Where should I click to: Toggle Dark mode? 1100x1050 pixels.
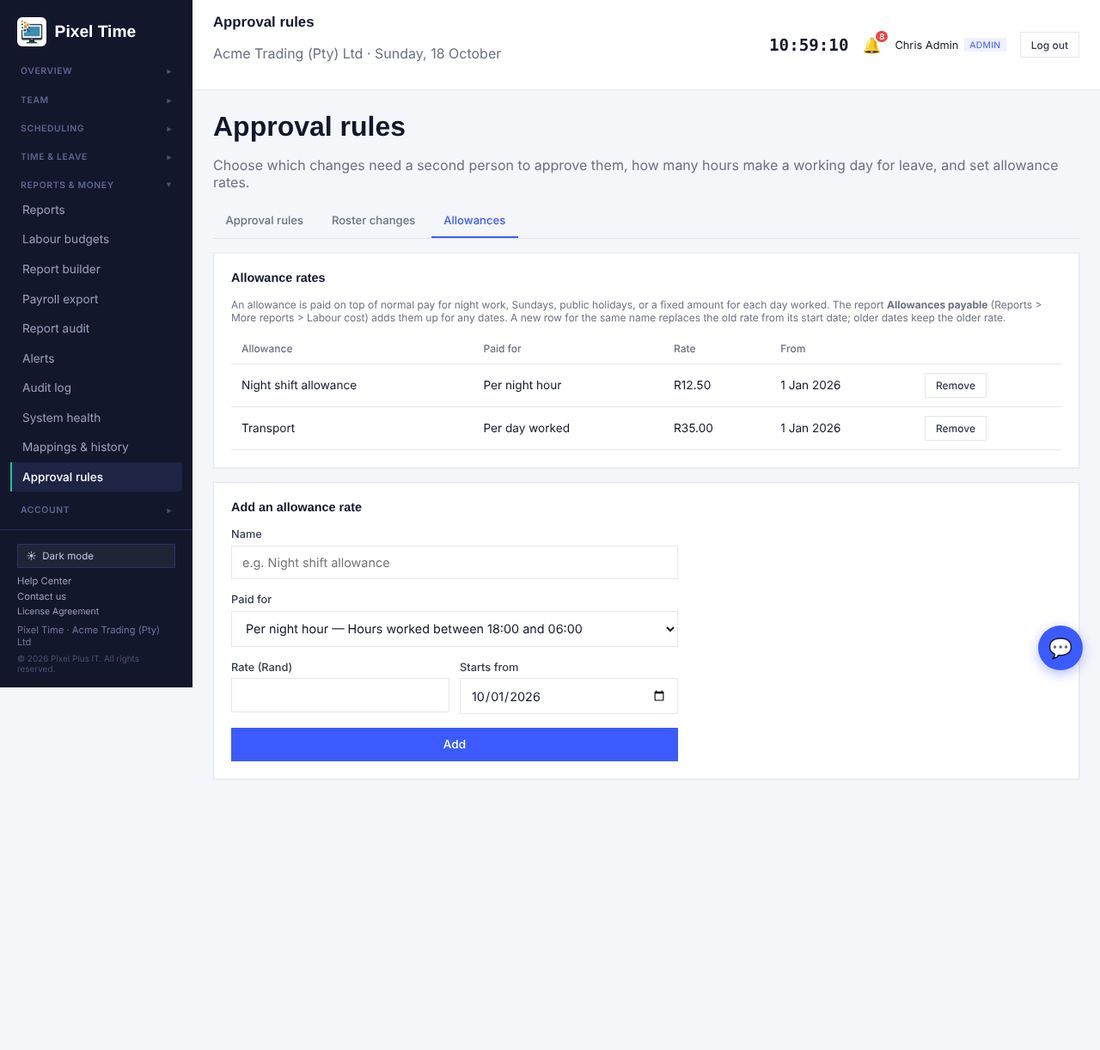96,556
